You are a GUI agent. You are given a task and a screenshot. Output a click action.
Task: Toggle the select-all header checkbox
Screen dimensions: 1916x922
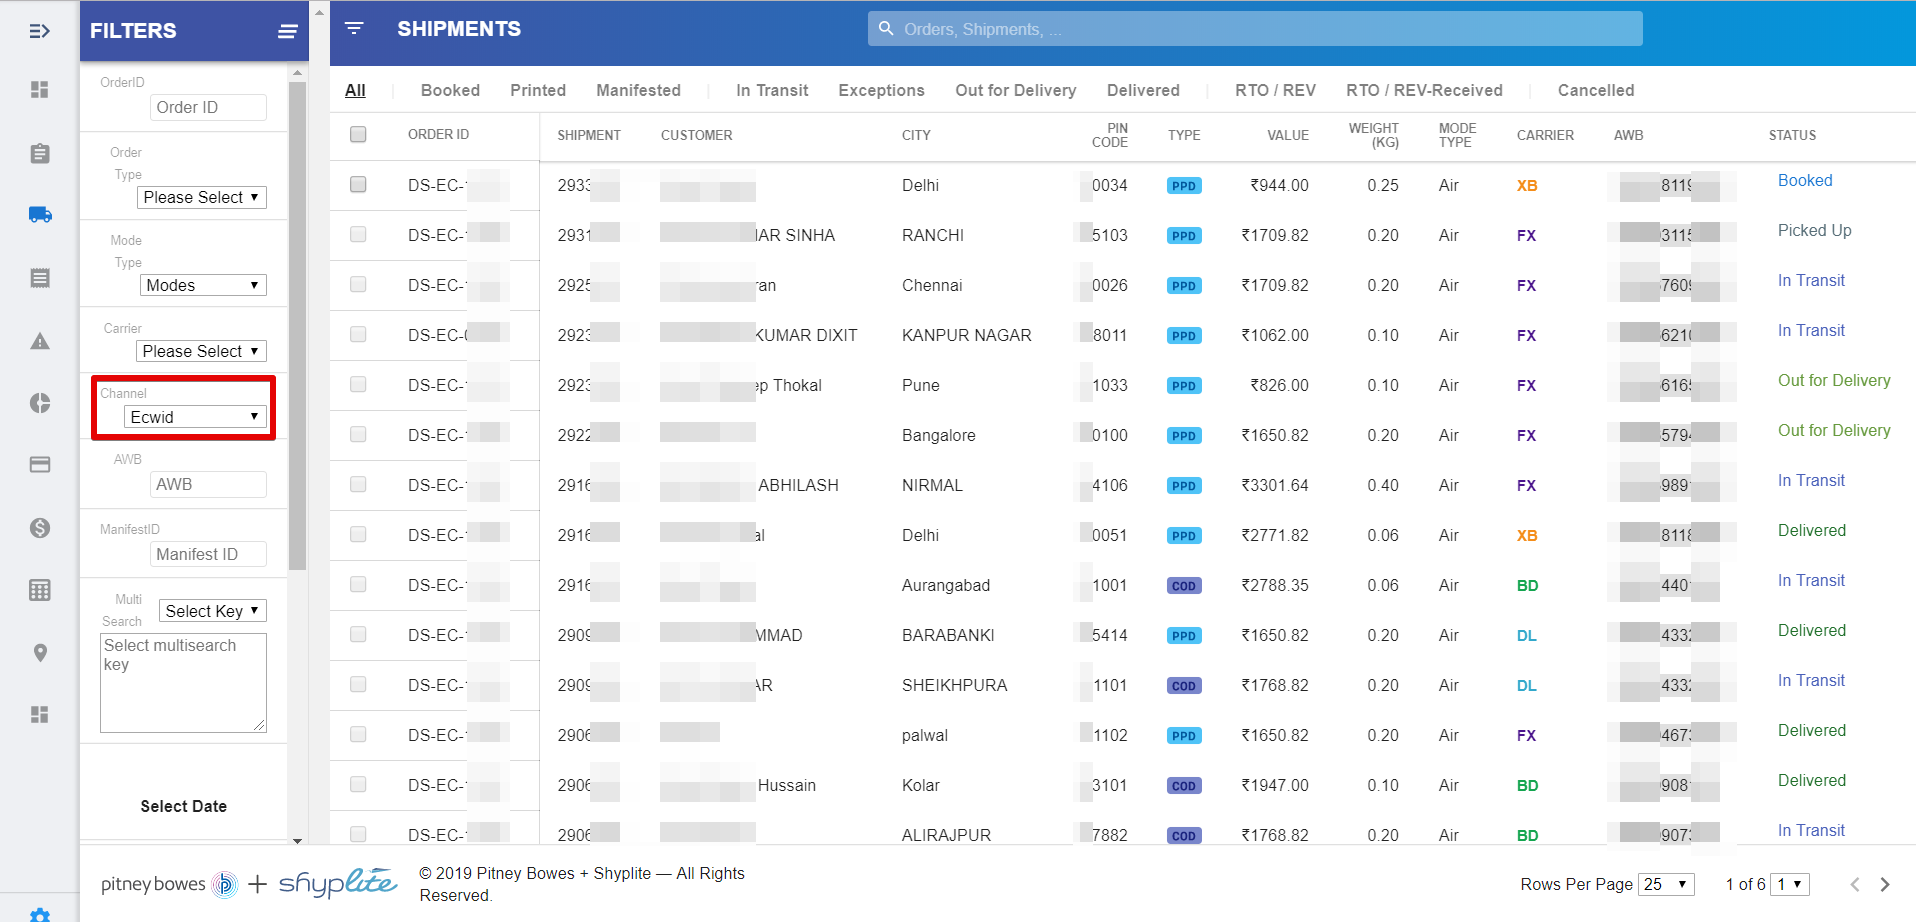coord(358,134)
